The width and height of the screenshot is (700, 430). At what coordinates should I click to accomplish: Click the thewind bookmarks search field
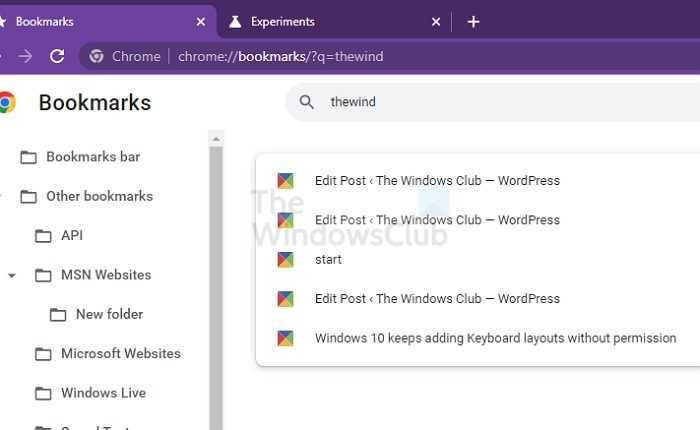[491, 102]
